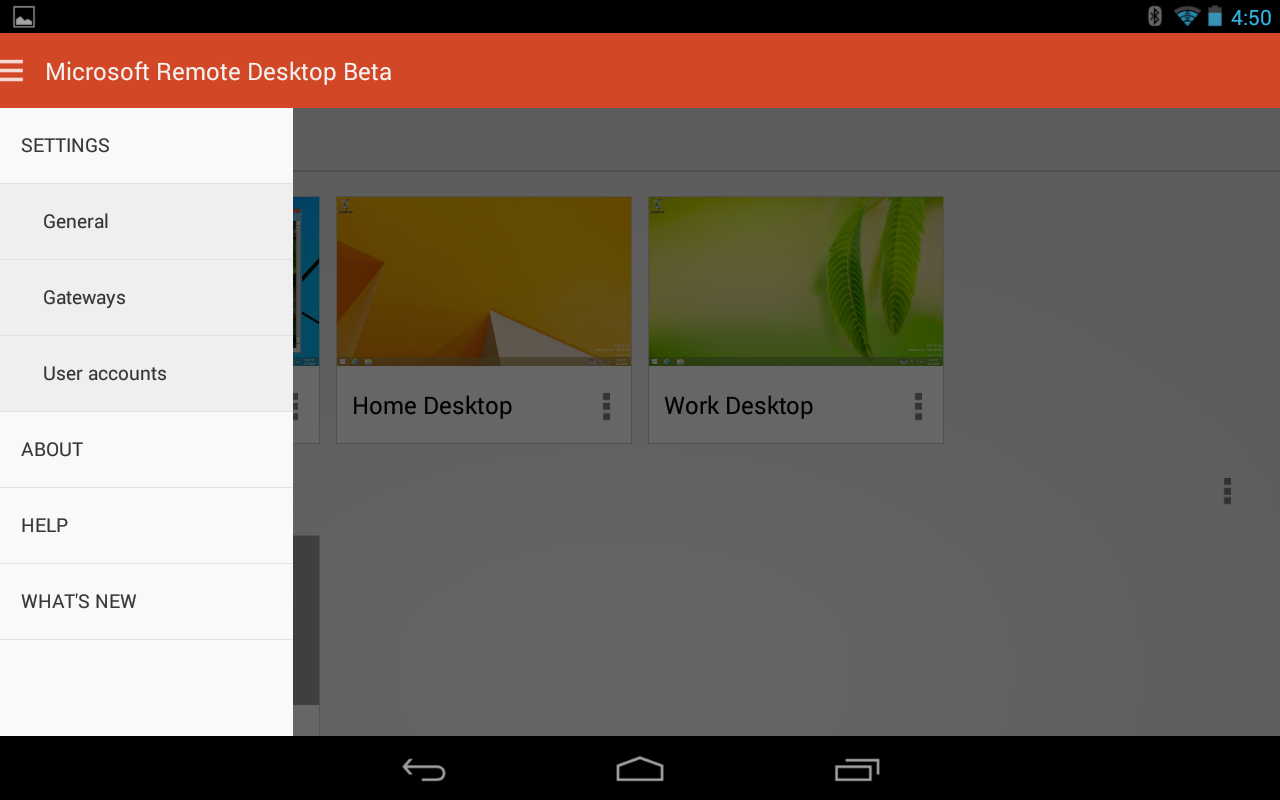Open the Home Desktop thumbnail
The image size is (1280, 800).
[484, 281]
